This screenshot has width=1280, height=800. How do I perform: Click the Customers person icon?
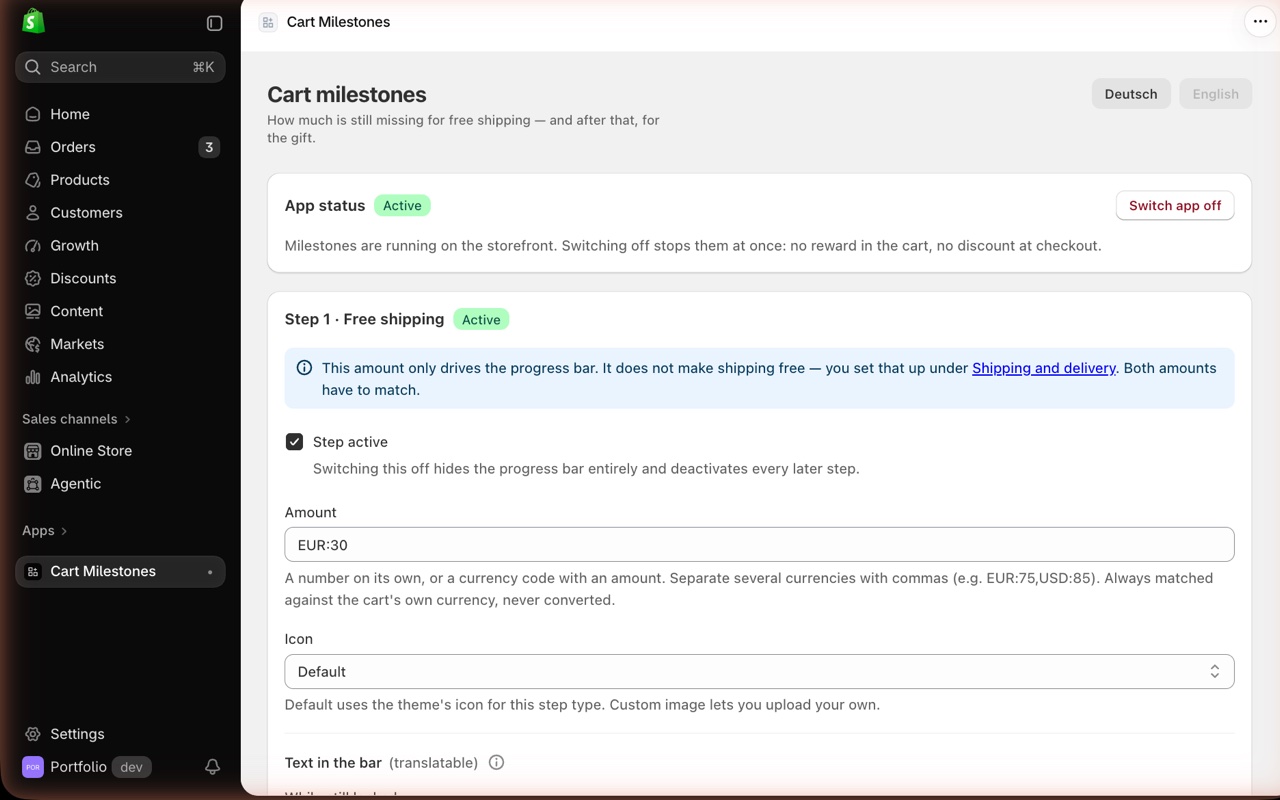tap(33, 213)
